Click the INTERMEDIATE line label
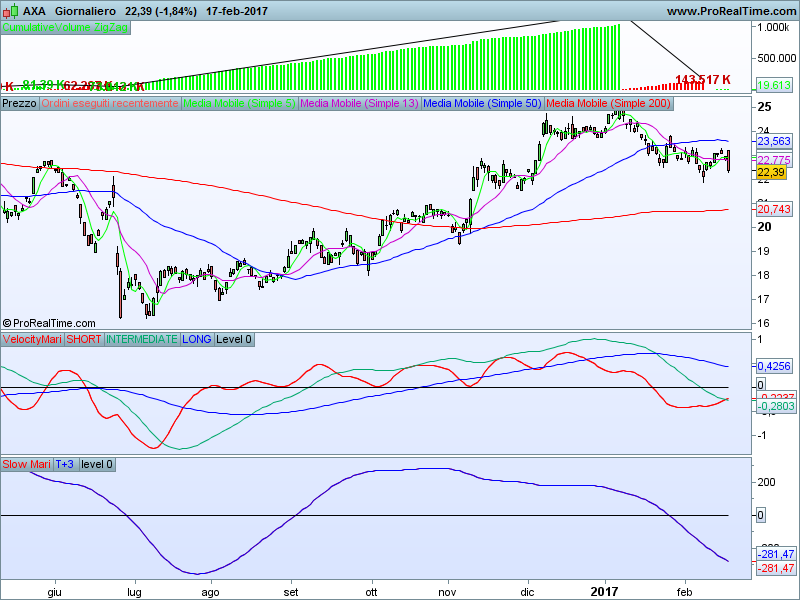This screenshot has height=600, width=800. [x=142, y=339]
